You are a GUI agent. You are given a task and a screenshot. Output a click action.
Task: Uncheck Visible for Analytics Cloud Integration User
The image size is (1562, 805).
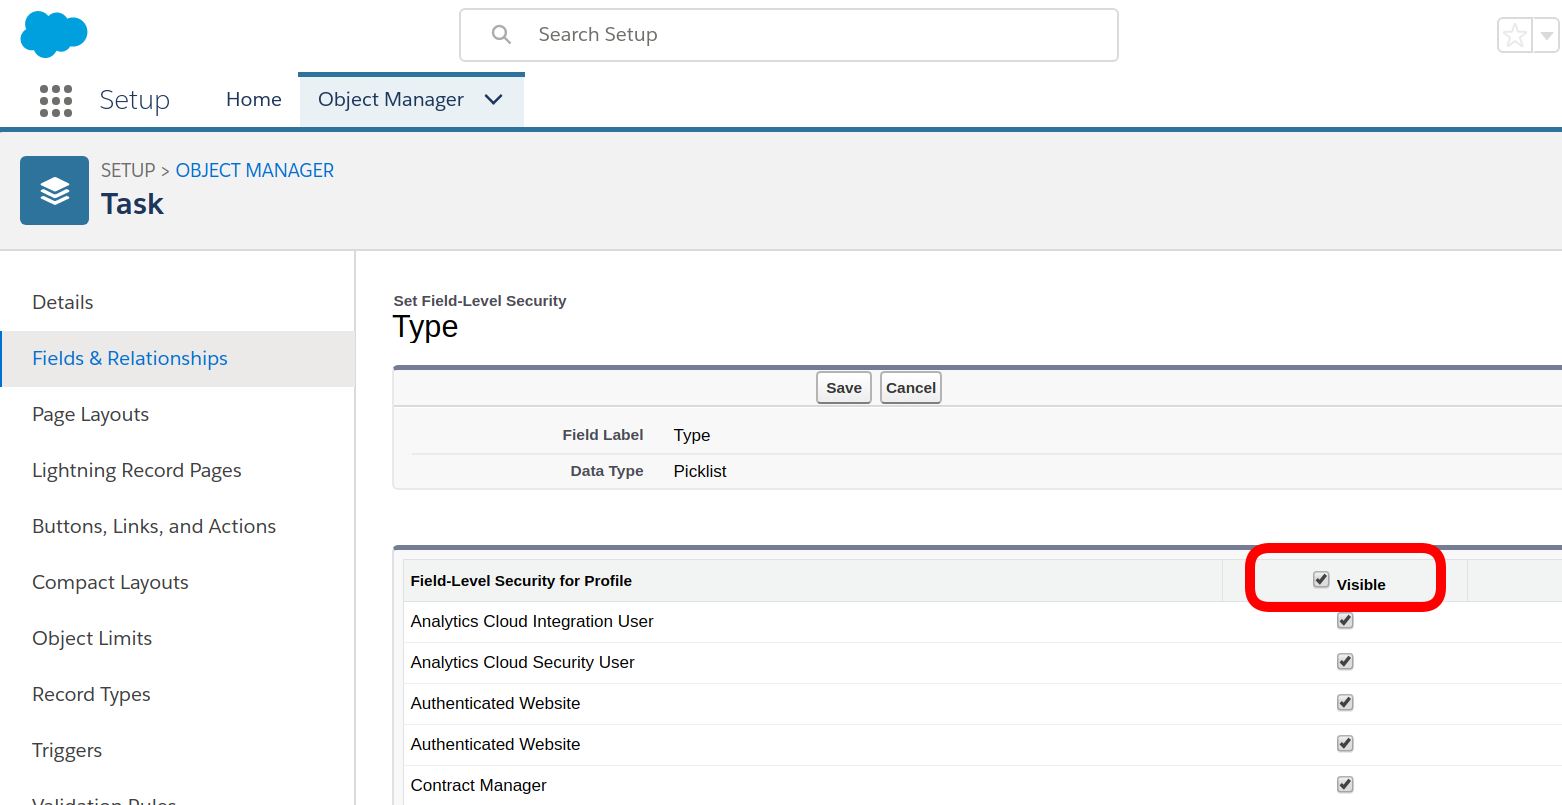coord(1345,621)
